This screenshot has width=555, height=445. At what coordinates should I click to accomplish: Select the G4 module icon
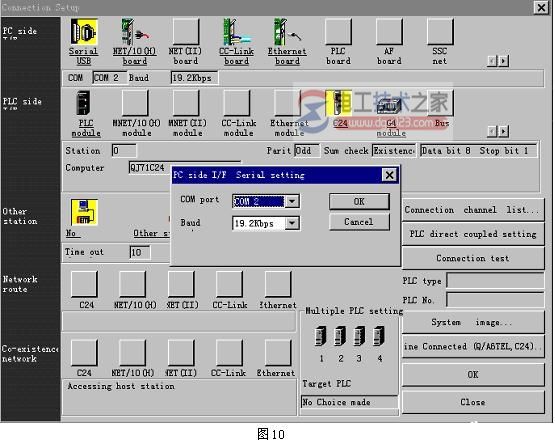(389, 105)
